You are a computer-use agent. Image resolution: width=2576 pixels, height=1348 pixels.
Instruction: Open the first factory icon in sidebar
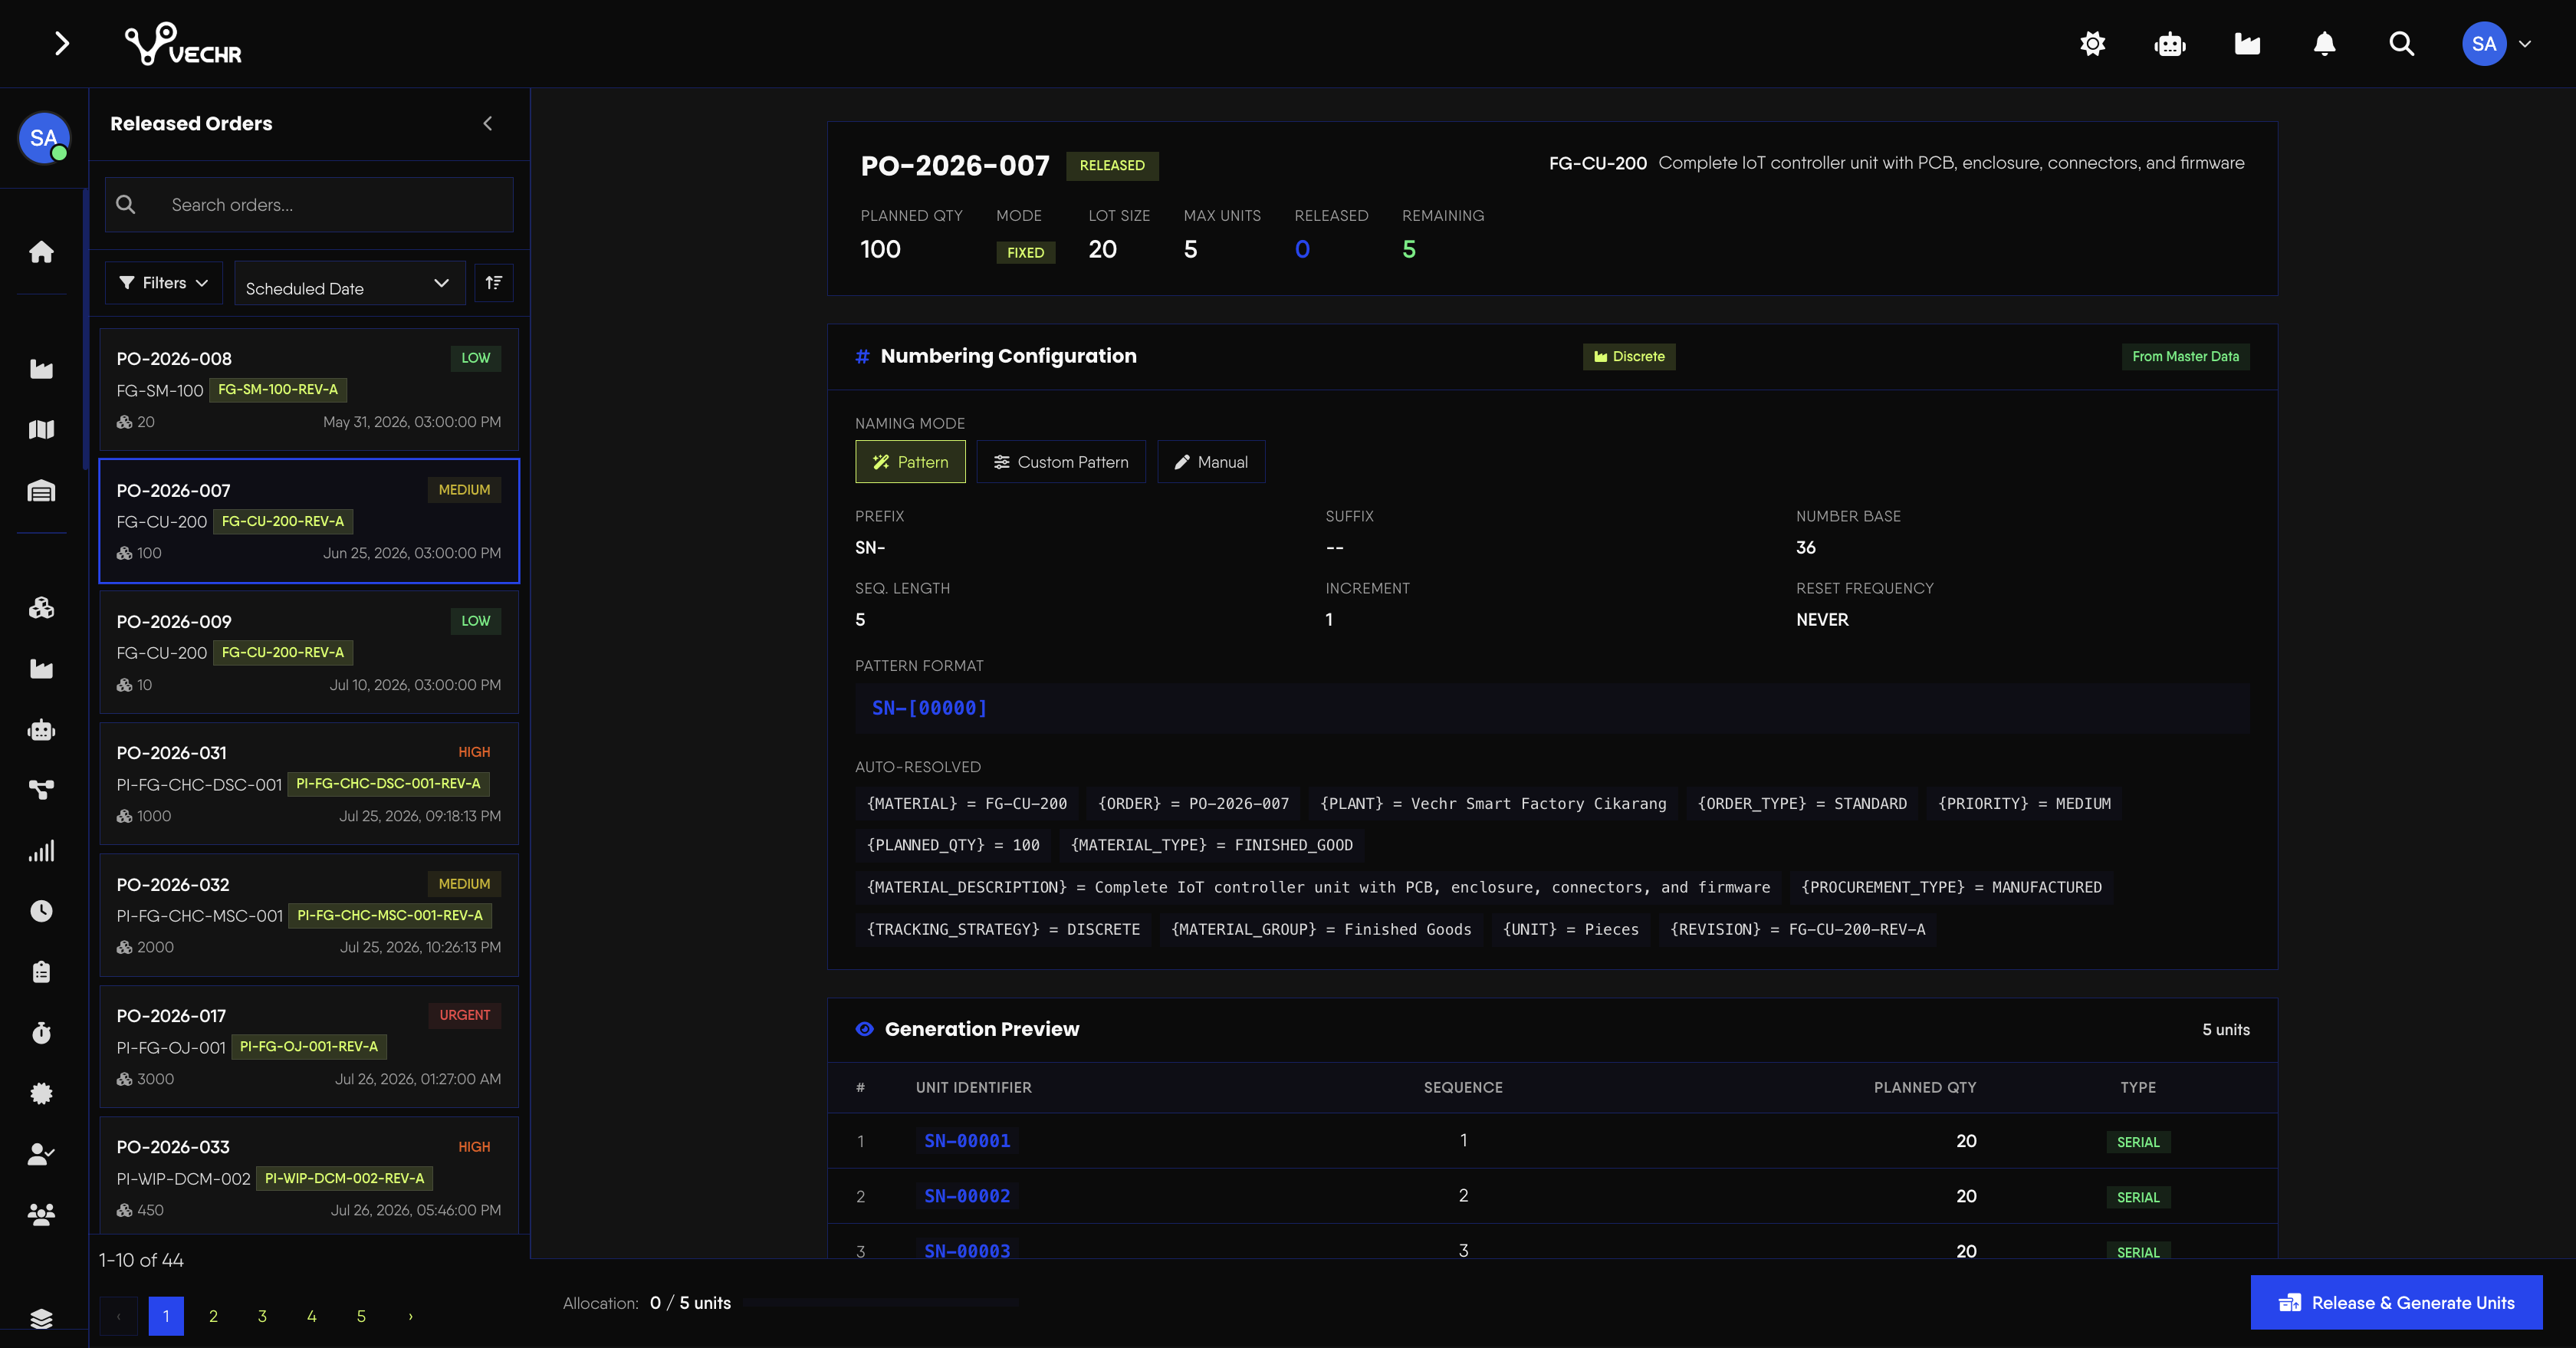click(41, 369)
